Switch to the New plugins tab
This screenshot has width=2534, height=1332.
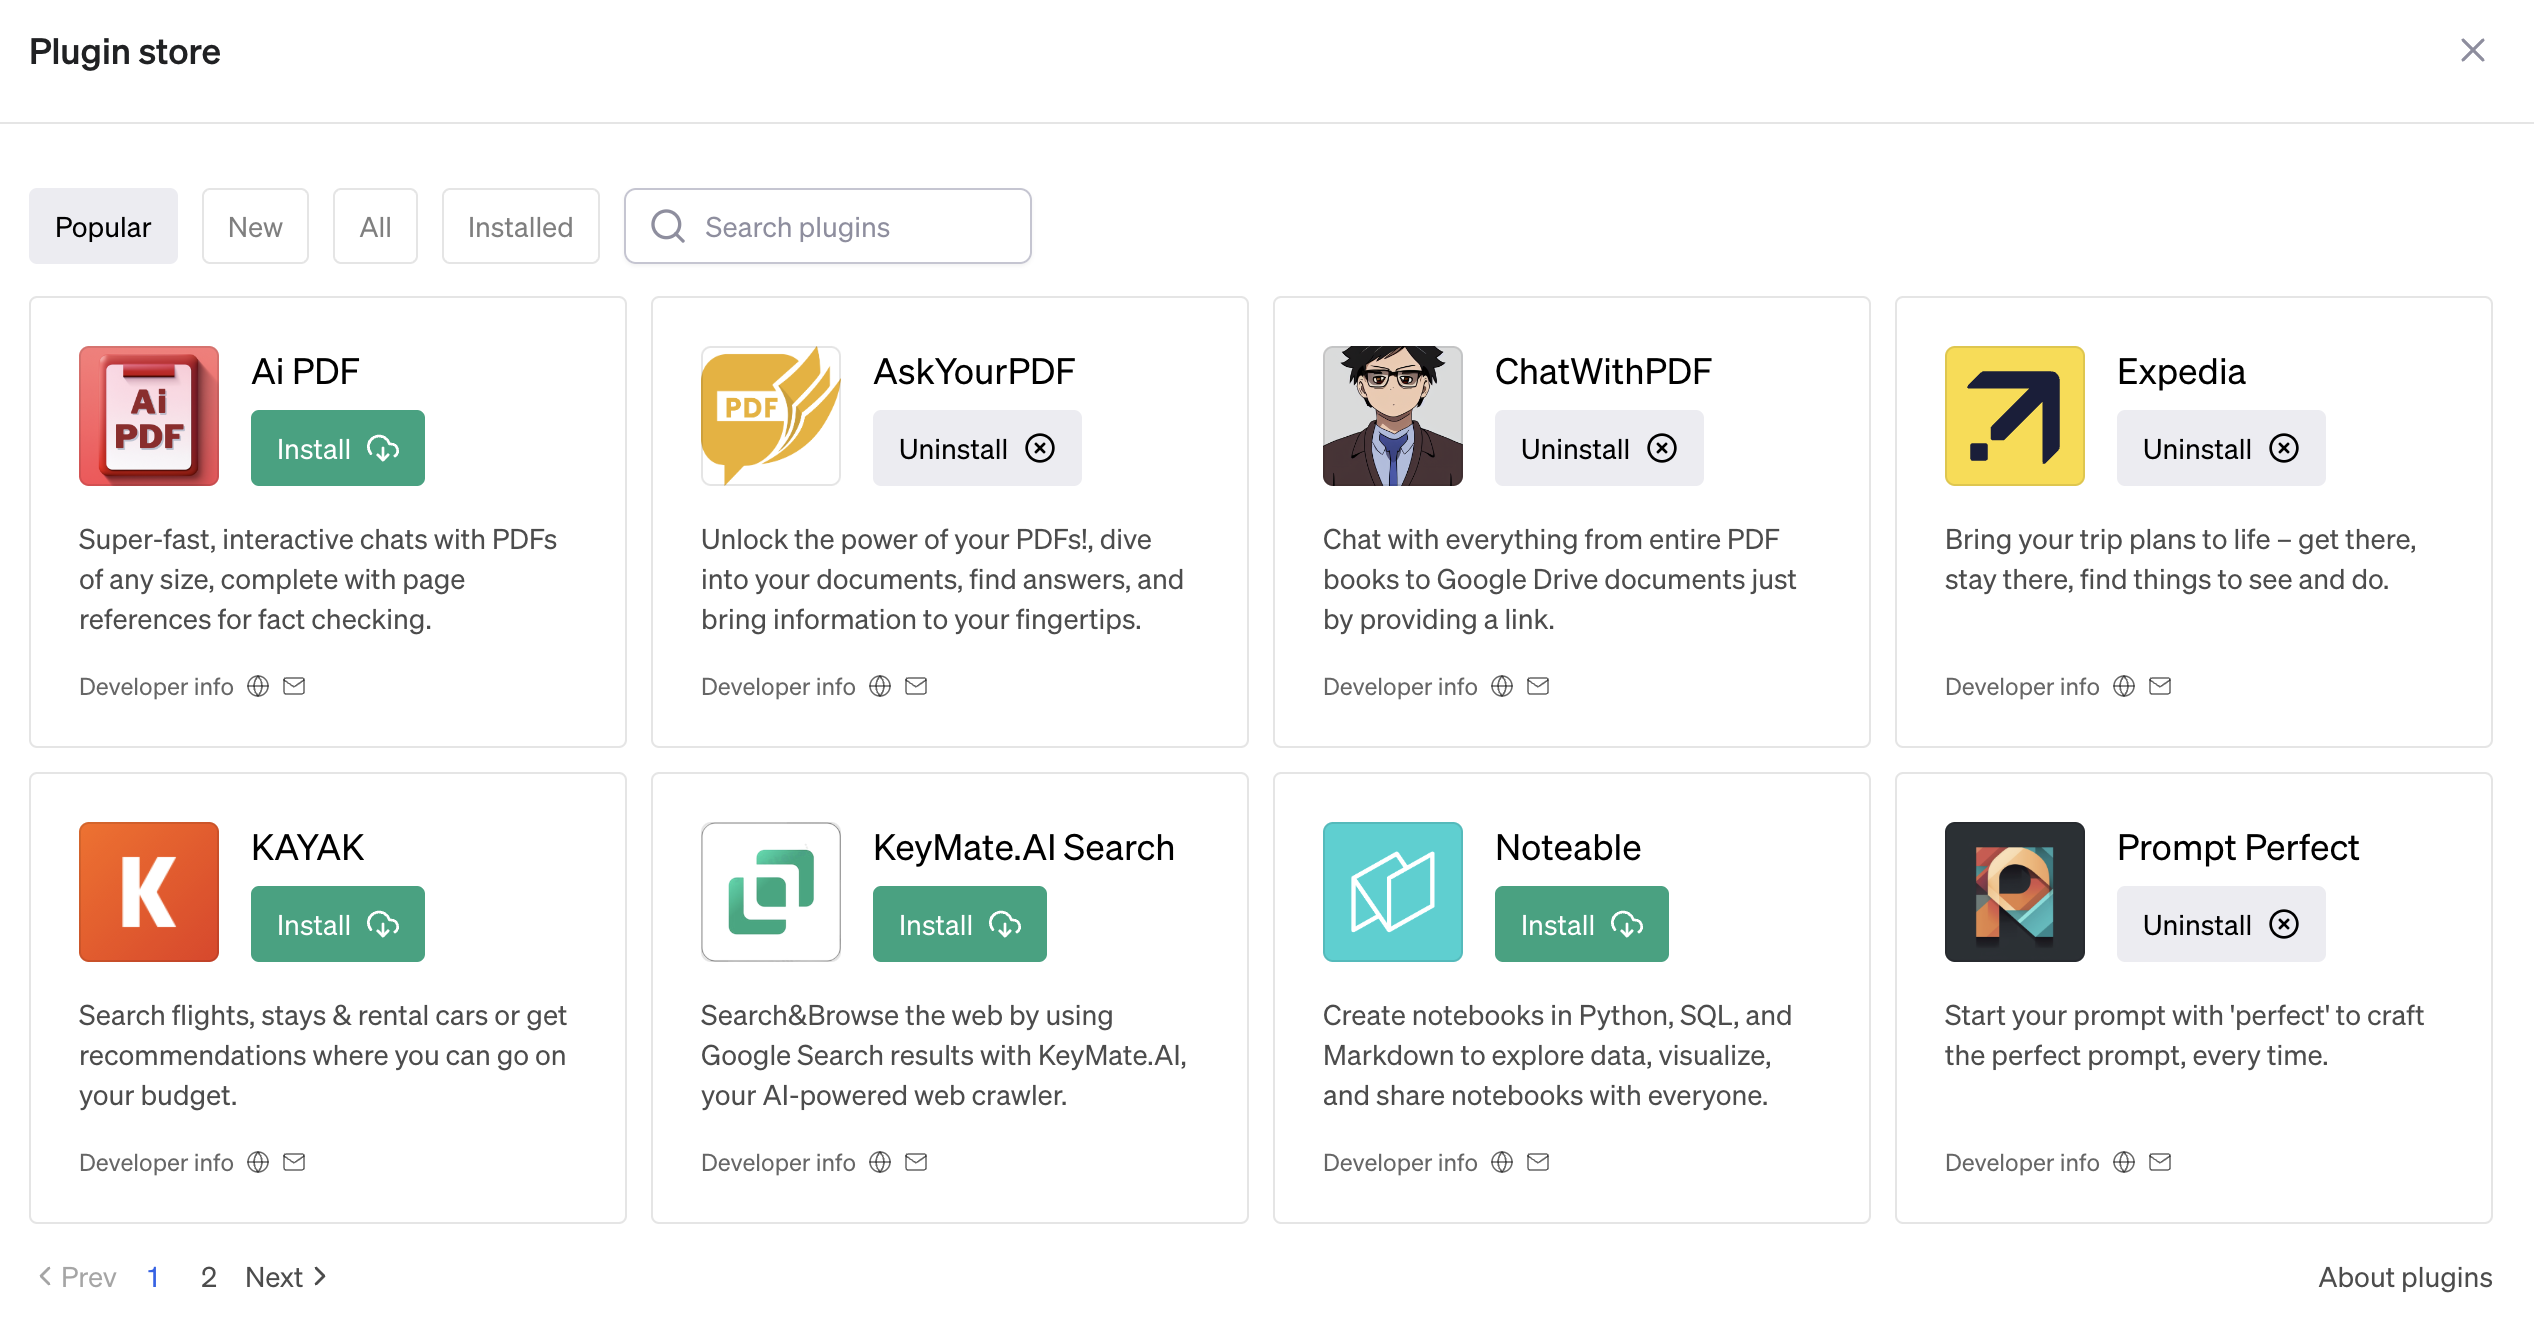tap(255, 226)
